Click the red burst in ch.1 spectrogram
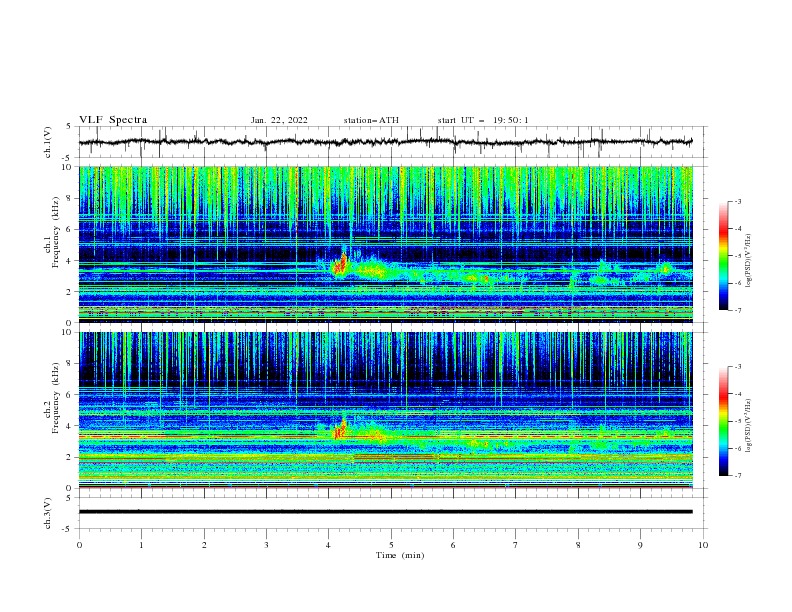The image size is (792, 612). point(340,265)
